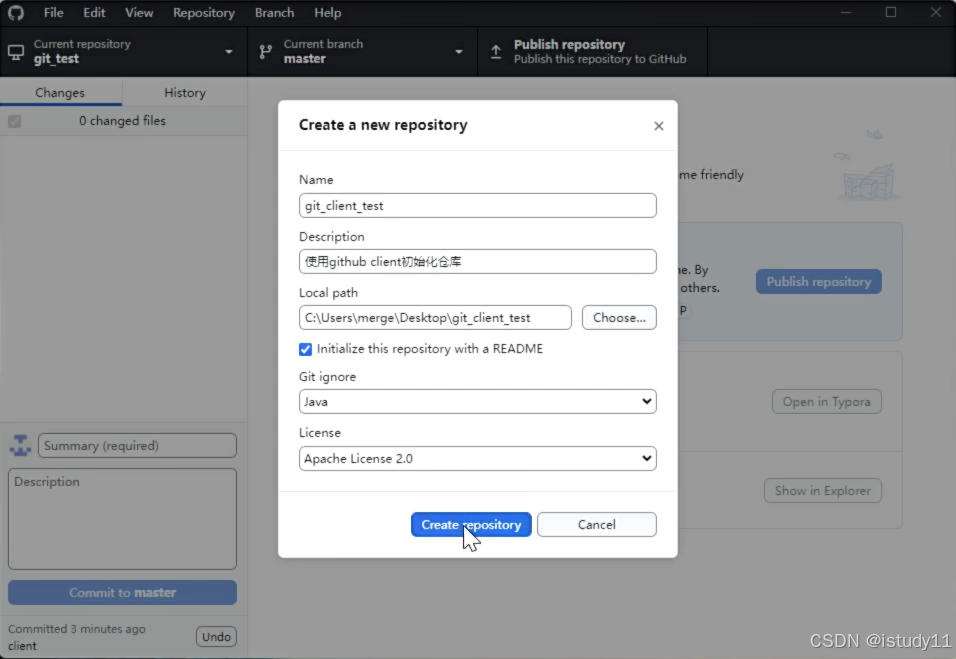Screen dimensions: 956x659
Task: Click the Committed 3 minutes ago text
Action: [77, 629]
